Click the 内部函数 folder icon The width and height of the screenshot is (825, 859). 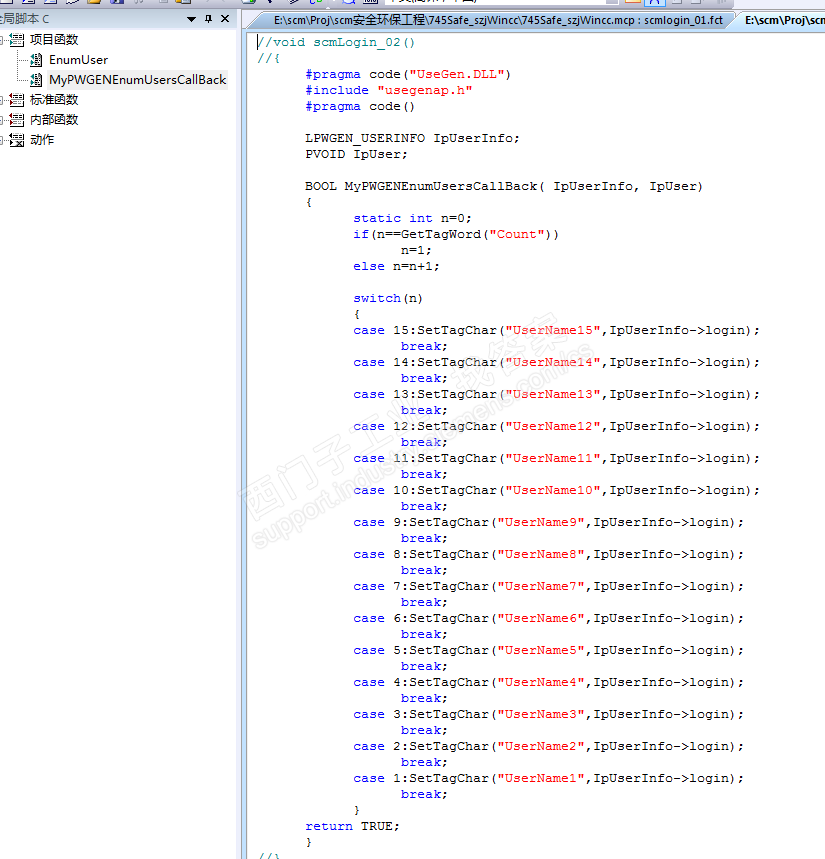click(17, 119)
